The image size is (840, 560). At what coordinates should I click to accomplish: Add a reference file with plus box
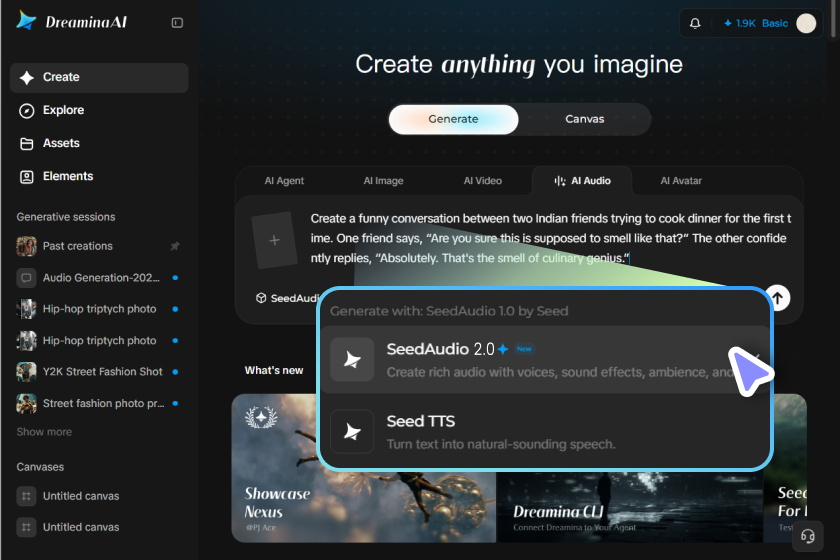(274, 240)
